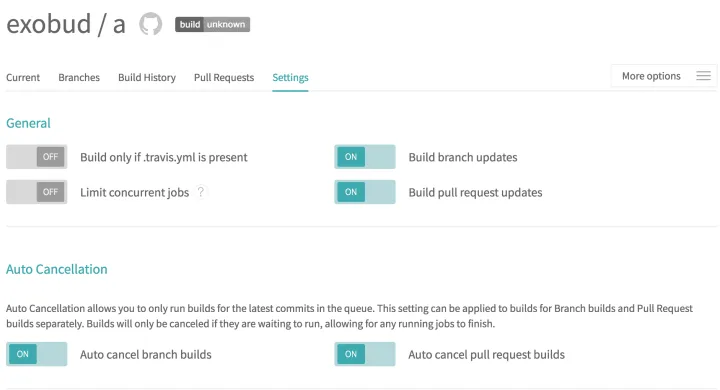Select the Settings tab

290,77
